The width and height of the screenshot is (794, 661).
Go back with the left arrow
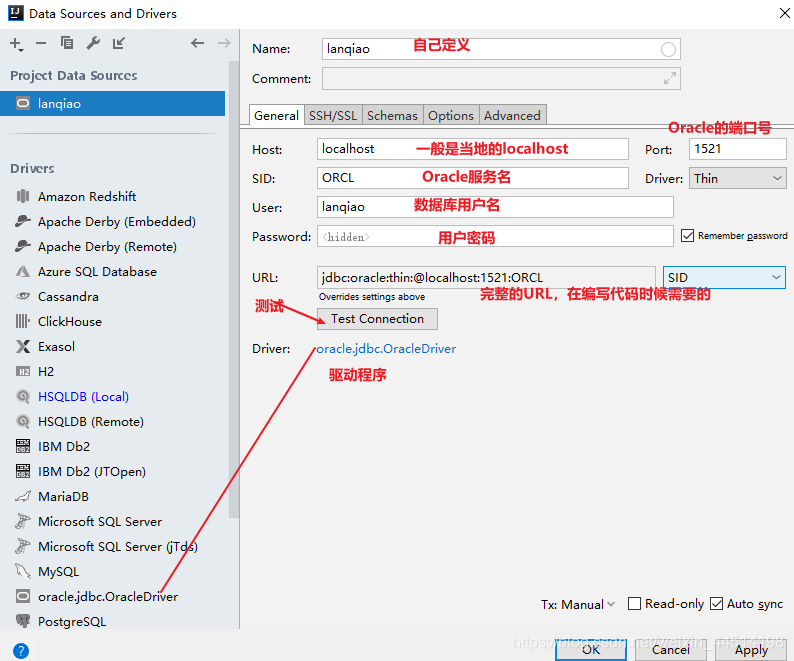(197, 43)
